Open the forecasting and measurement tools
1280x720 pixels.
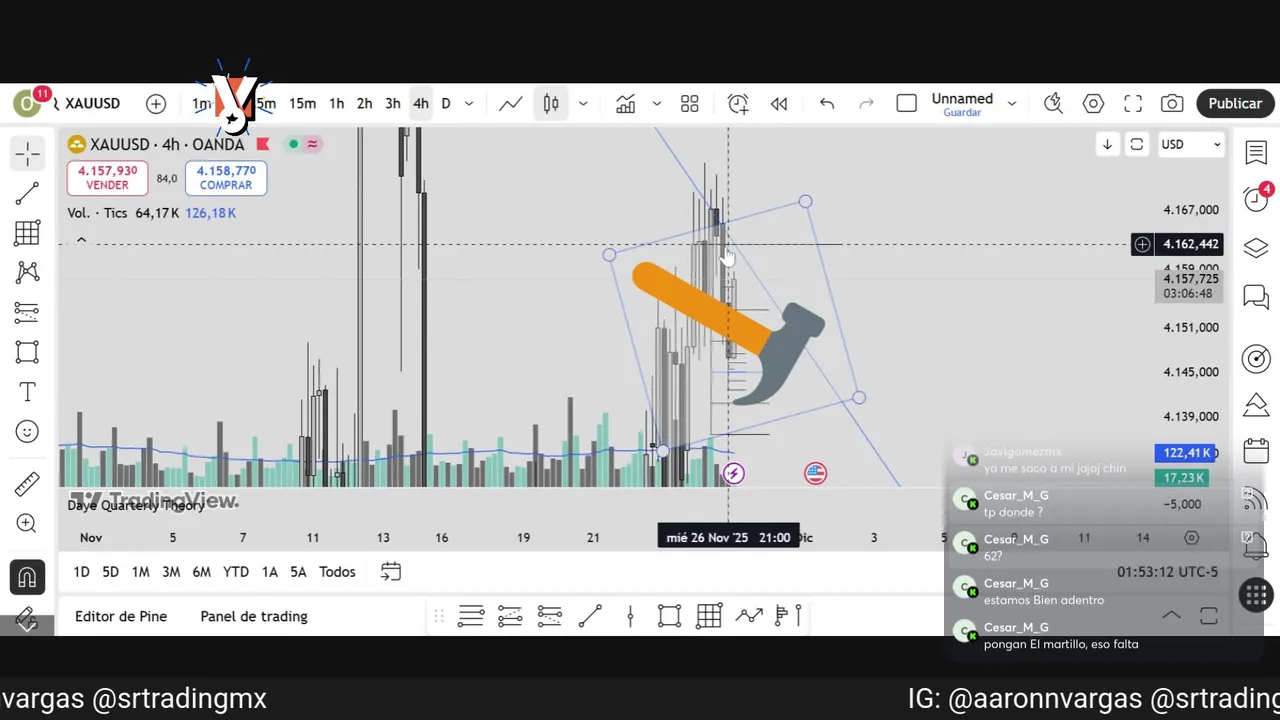pyautogui.click(x=27, y=312)
